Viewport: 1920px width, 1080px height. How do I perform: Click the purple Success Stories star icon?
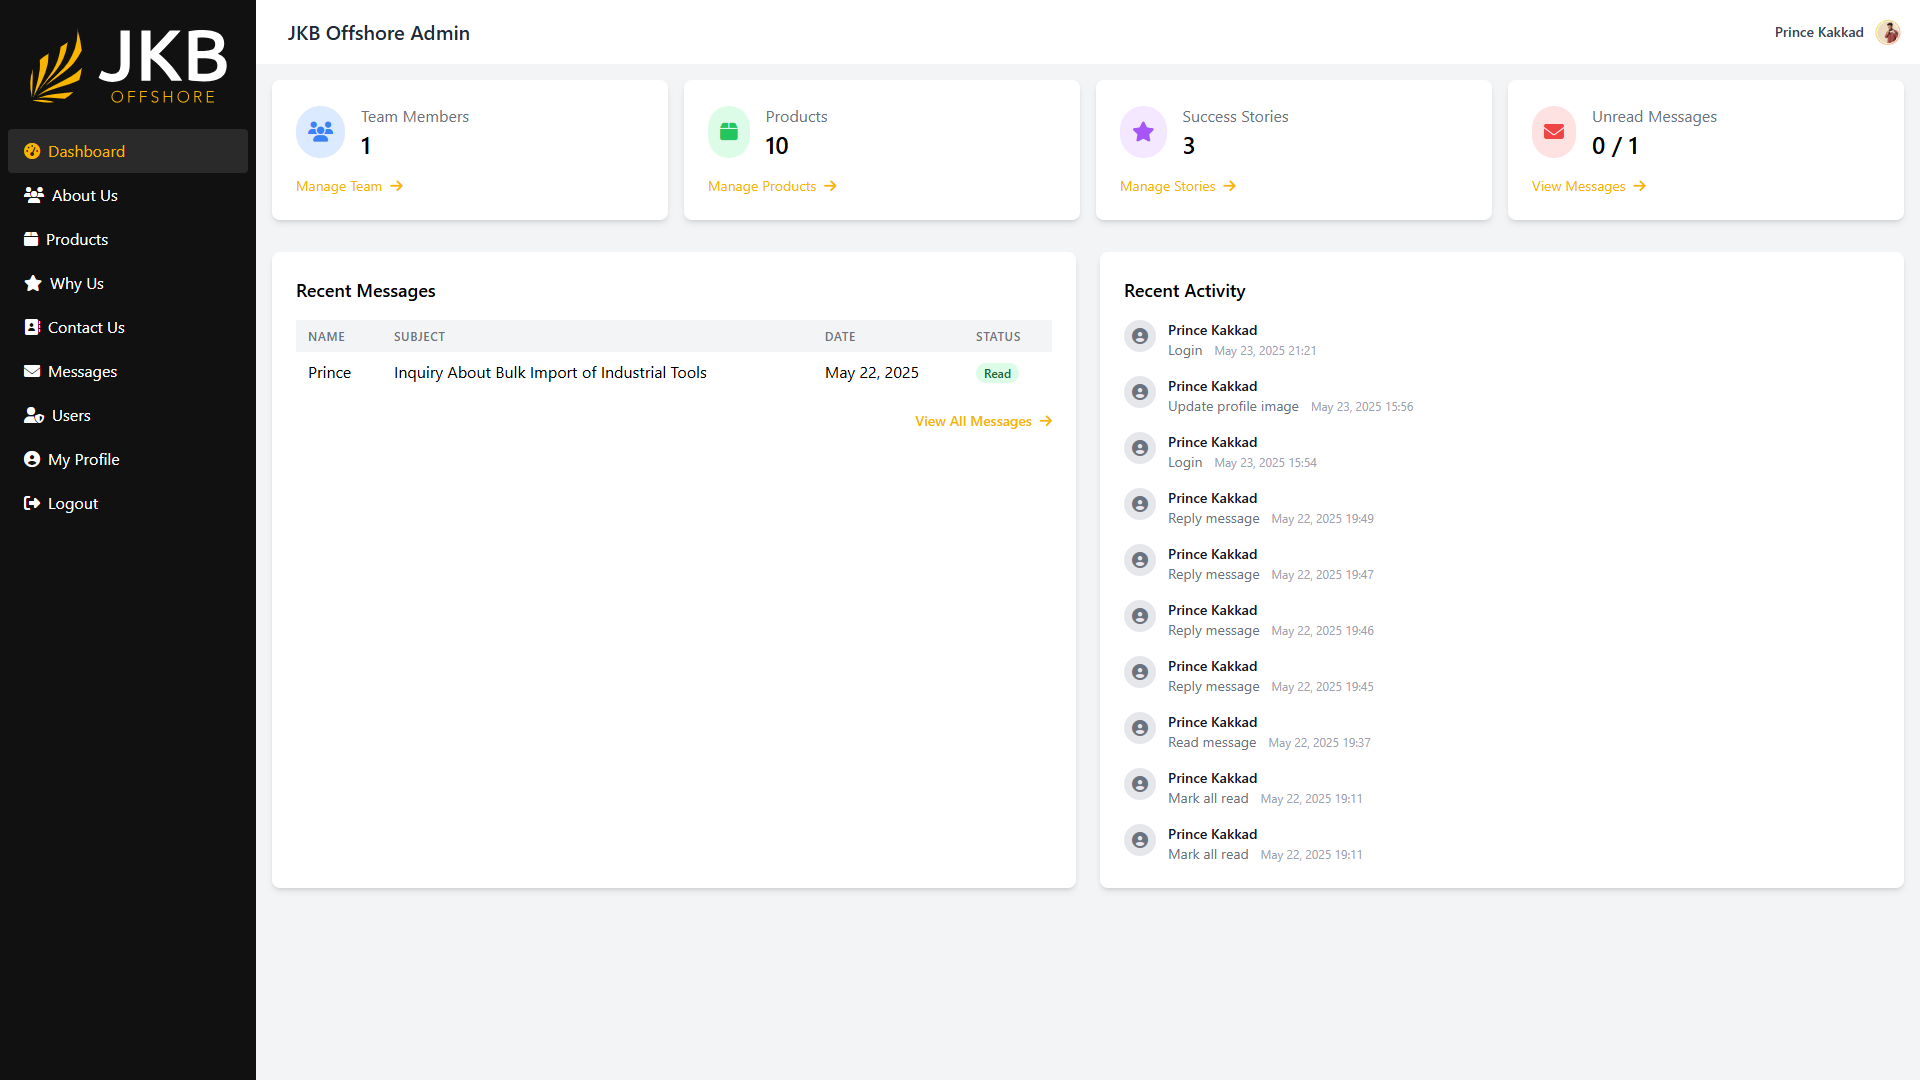click(x=1143, y=132)
